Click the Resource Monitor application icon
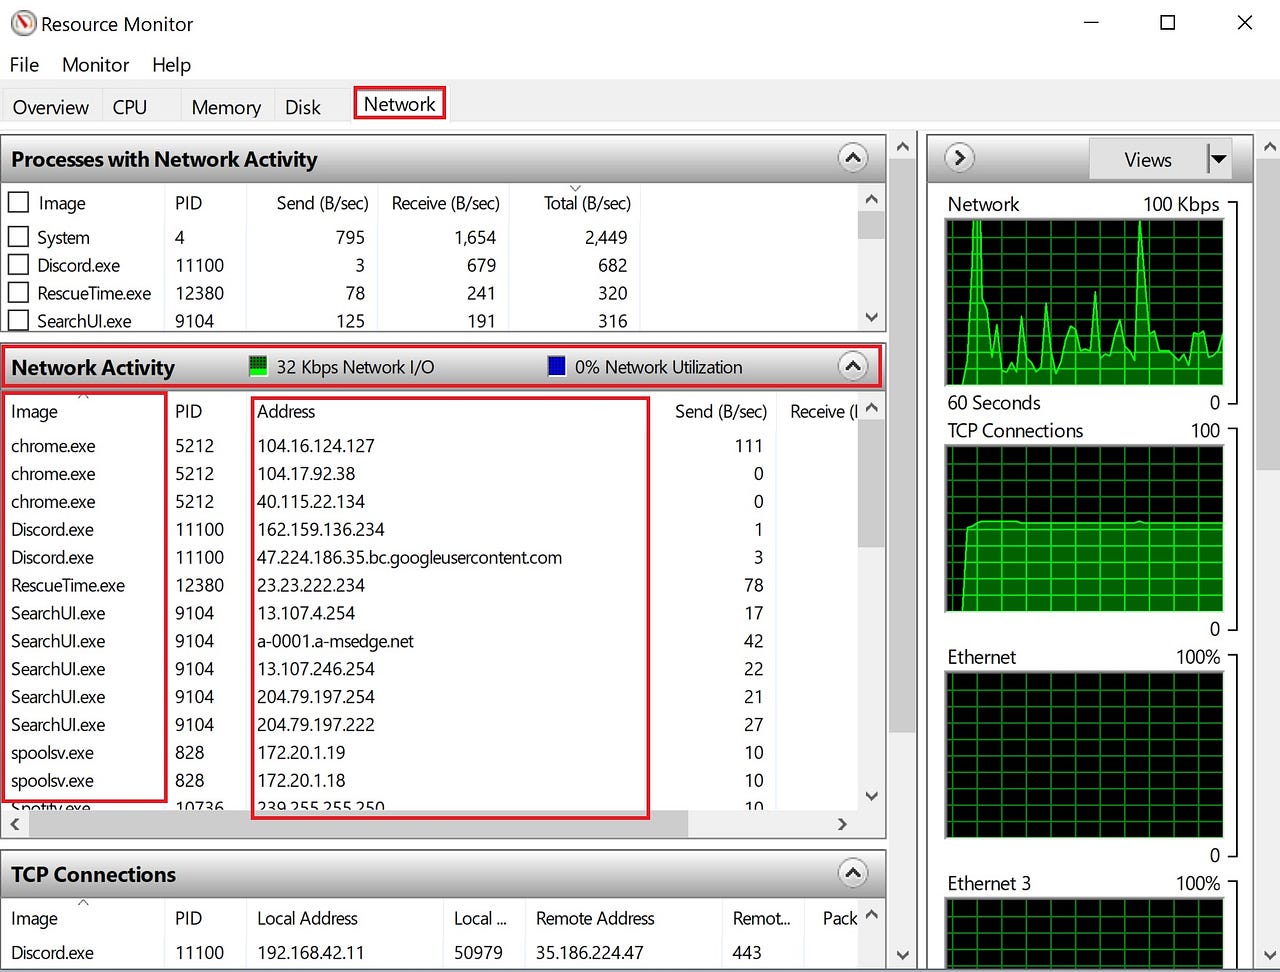The height and width of the screenshot is (972, 1280). (x=22, y=23)
